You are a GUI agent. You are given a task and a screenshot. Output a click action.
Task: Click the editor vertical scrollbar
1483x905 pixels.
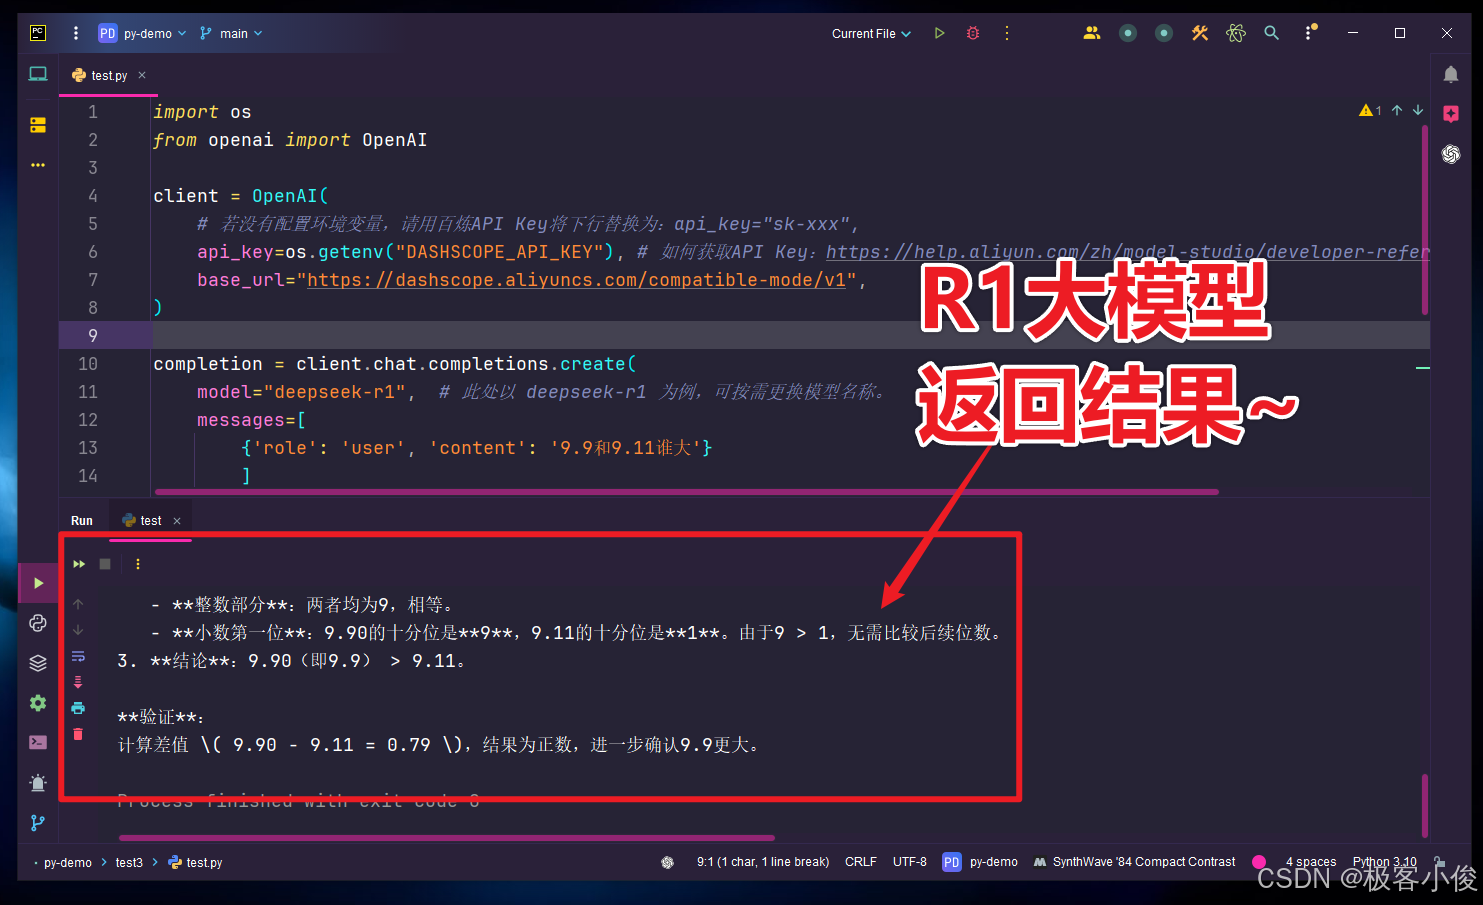pyautogui.click(x=1425, y=220)
